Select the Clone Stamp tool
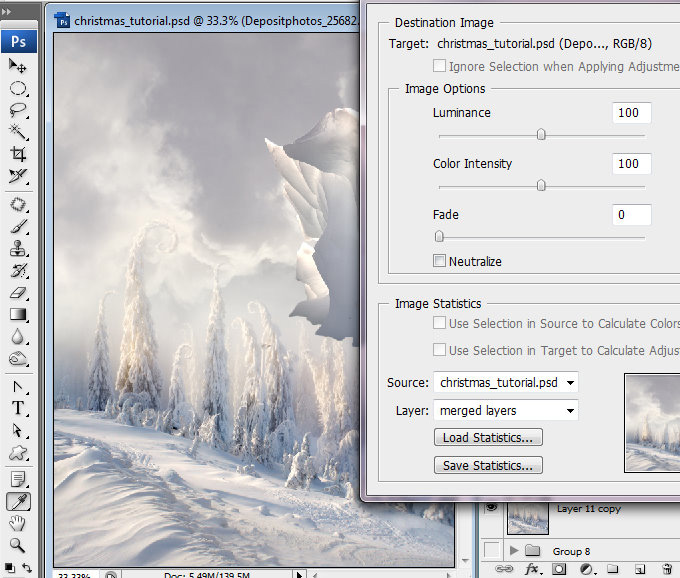 point(18,249)
